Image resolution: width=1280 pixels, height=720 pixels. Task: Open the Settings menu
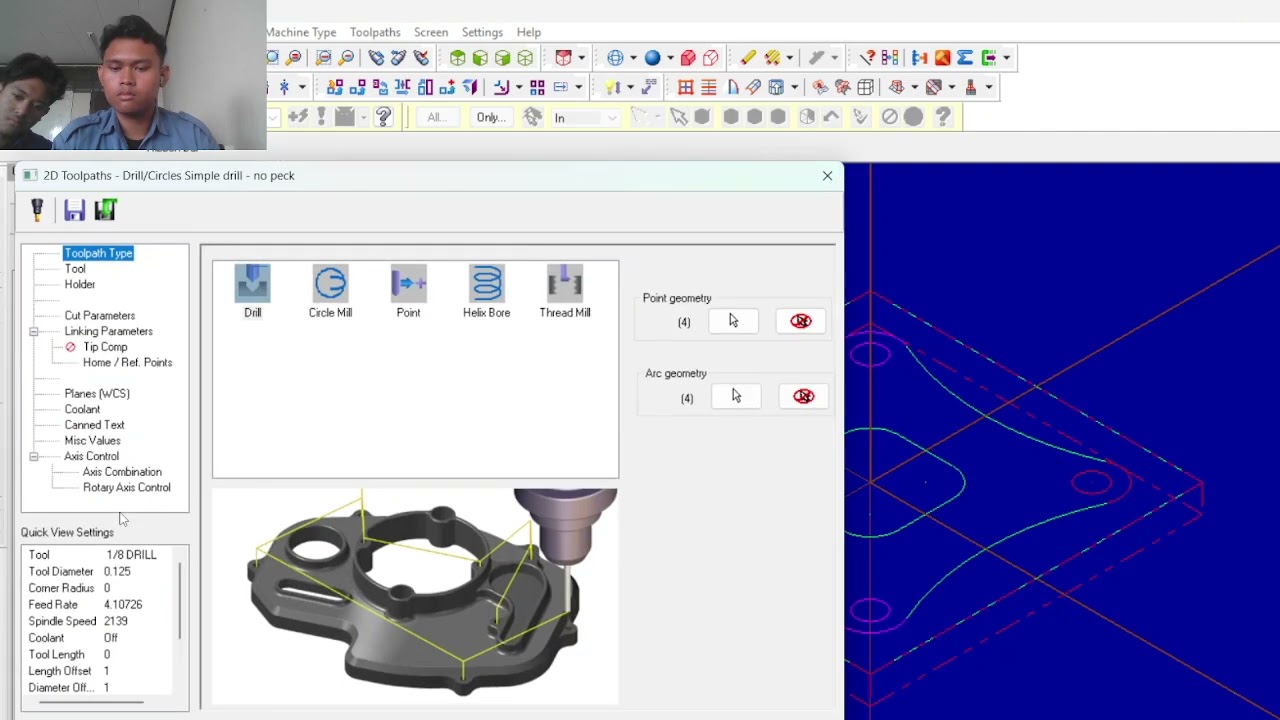482,32
